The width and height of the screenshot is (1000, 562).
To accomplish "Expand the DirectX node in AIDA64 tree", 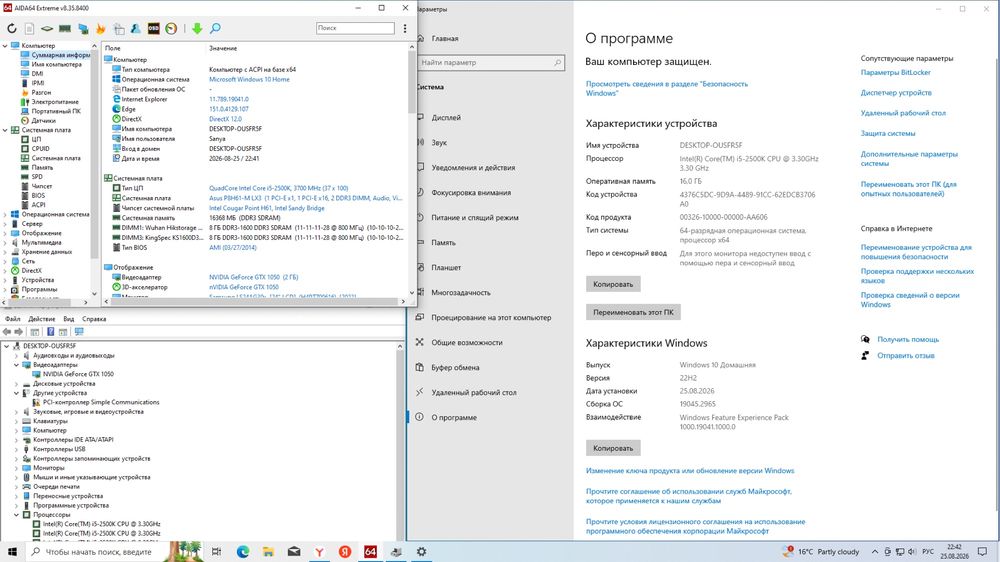I will 5,270.
